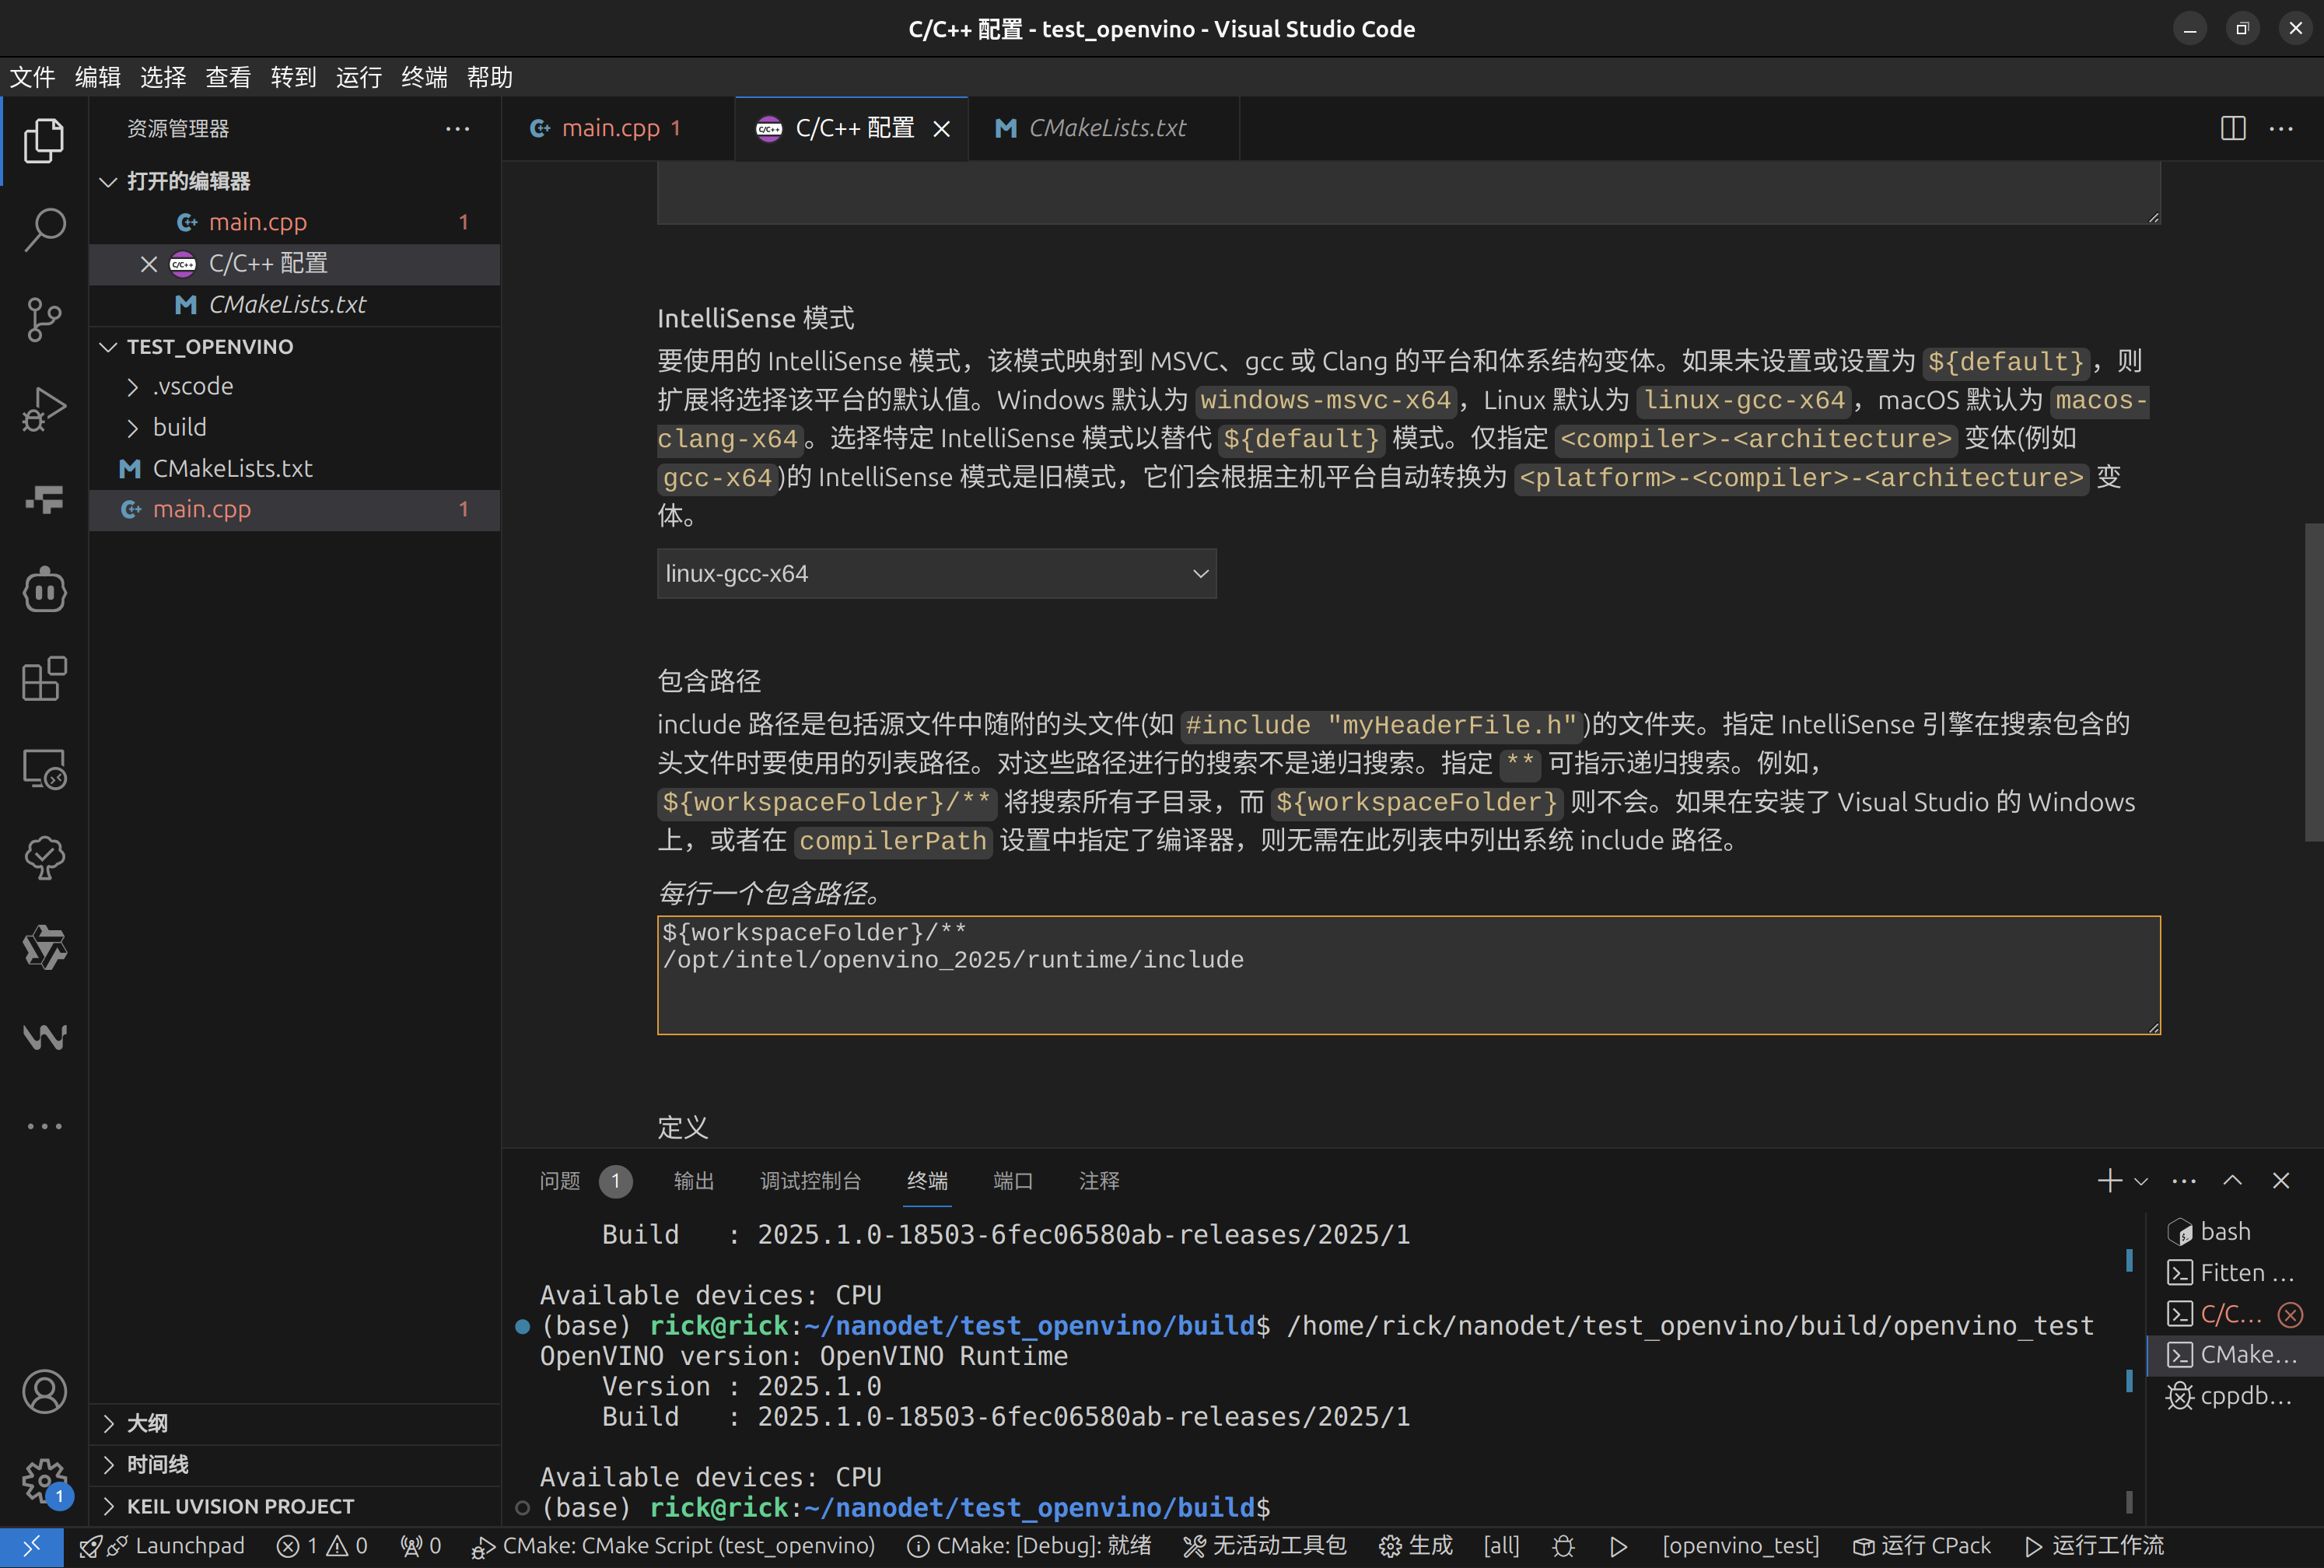Click the CMake debug bug icon in status bar
Image resolution: width=2324 pixels, height=1568 pixels.
click(1563, 1546)
